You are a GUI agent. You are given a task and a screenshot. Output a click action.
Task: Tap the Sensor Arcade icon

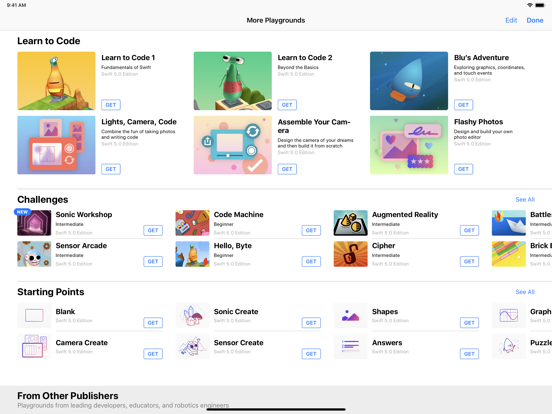(34, 254)
